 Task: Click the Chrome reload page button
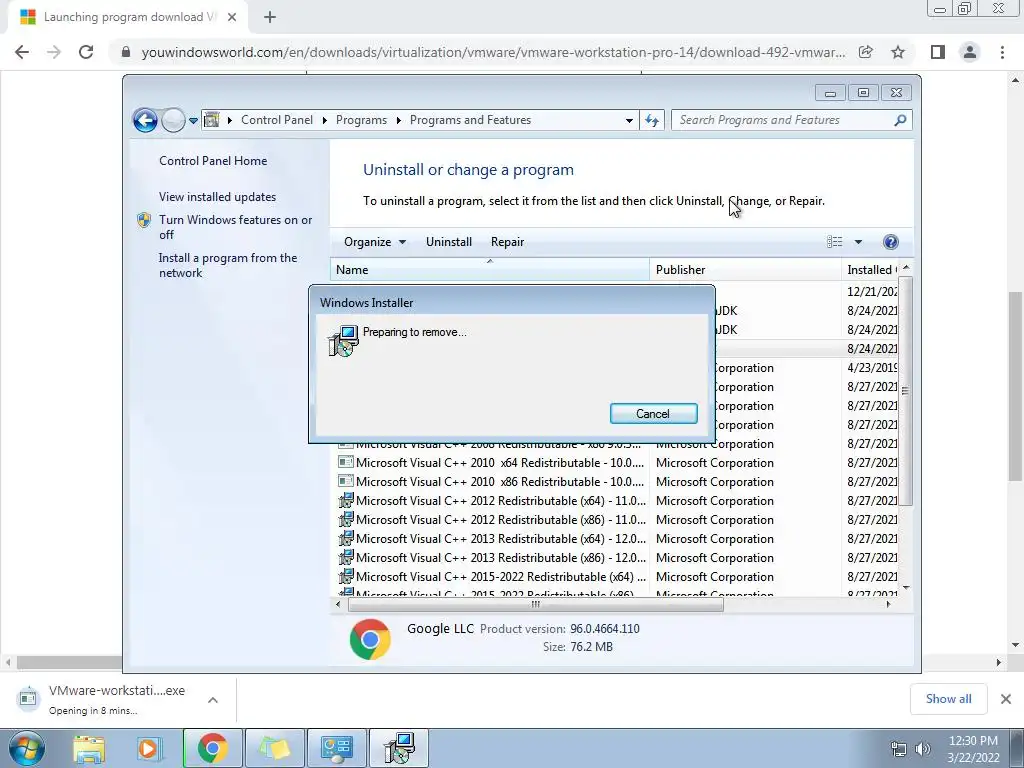(86, 52)
